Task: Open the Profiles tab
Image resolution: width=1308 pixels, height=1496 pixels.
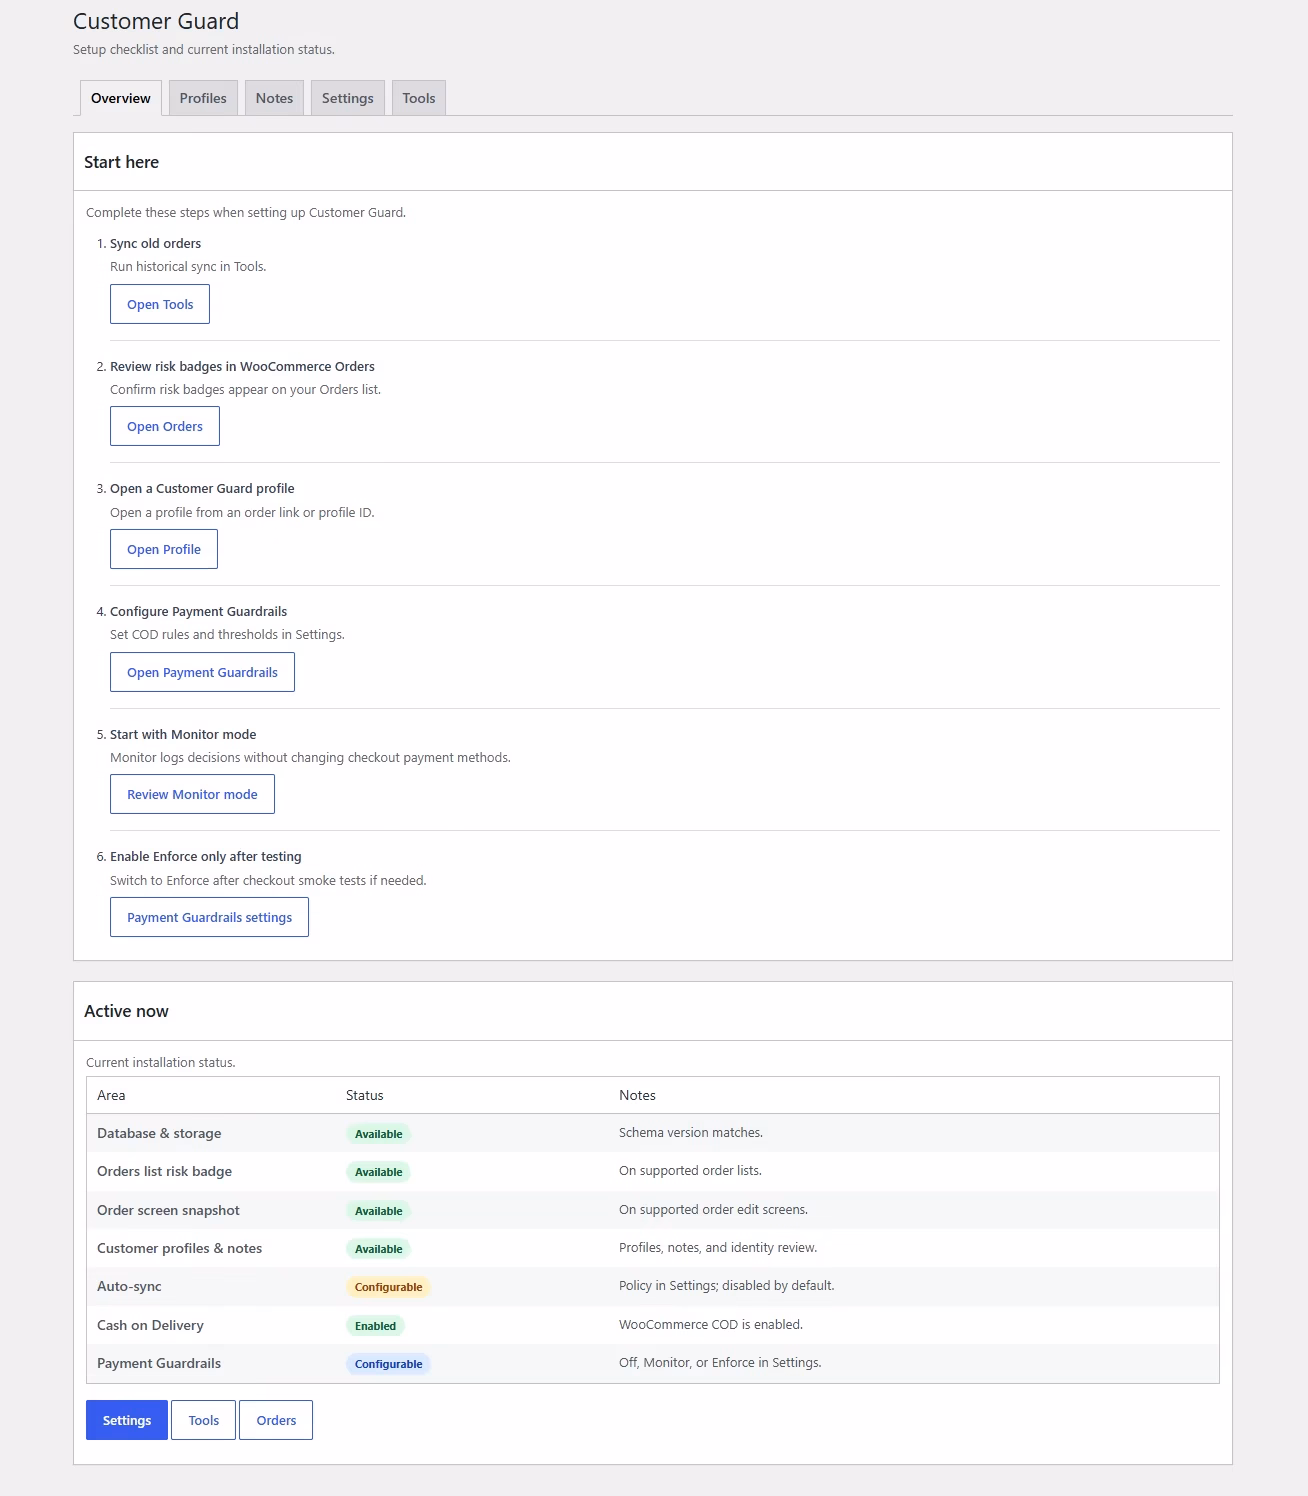Action: click(x=203, y=98)
